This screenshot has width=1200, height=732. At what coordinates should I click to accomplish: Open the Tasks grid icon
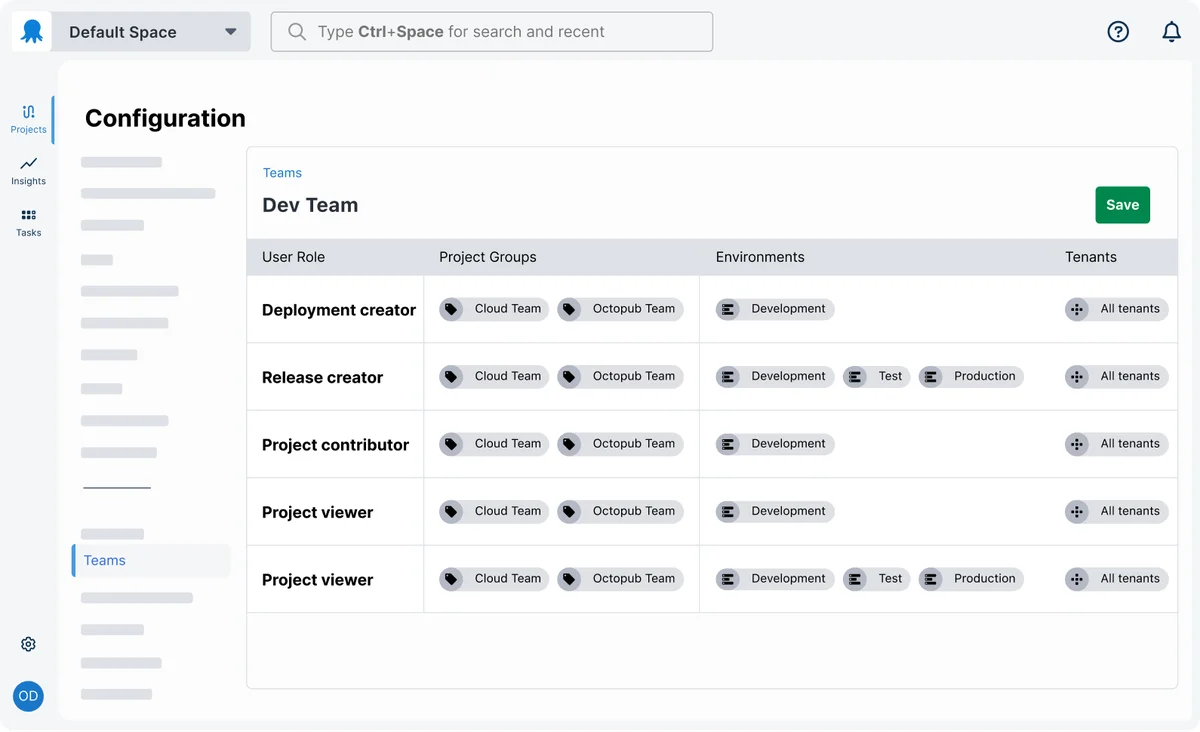[x=28, y=221]
